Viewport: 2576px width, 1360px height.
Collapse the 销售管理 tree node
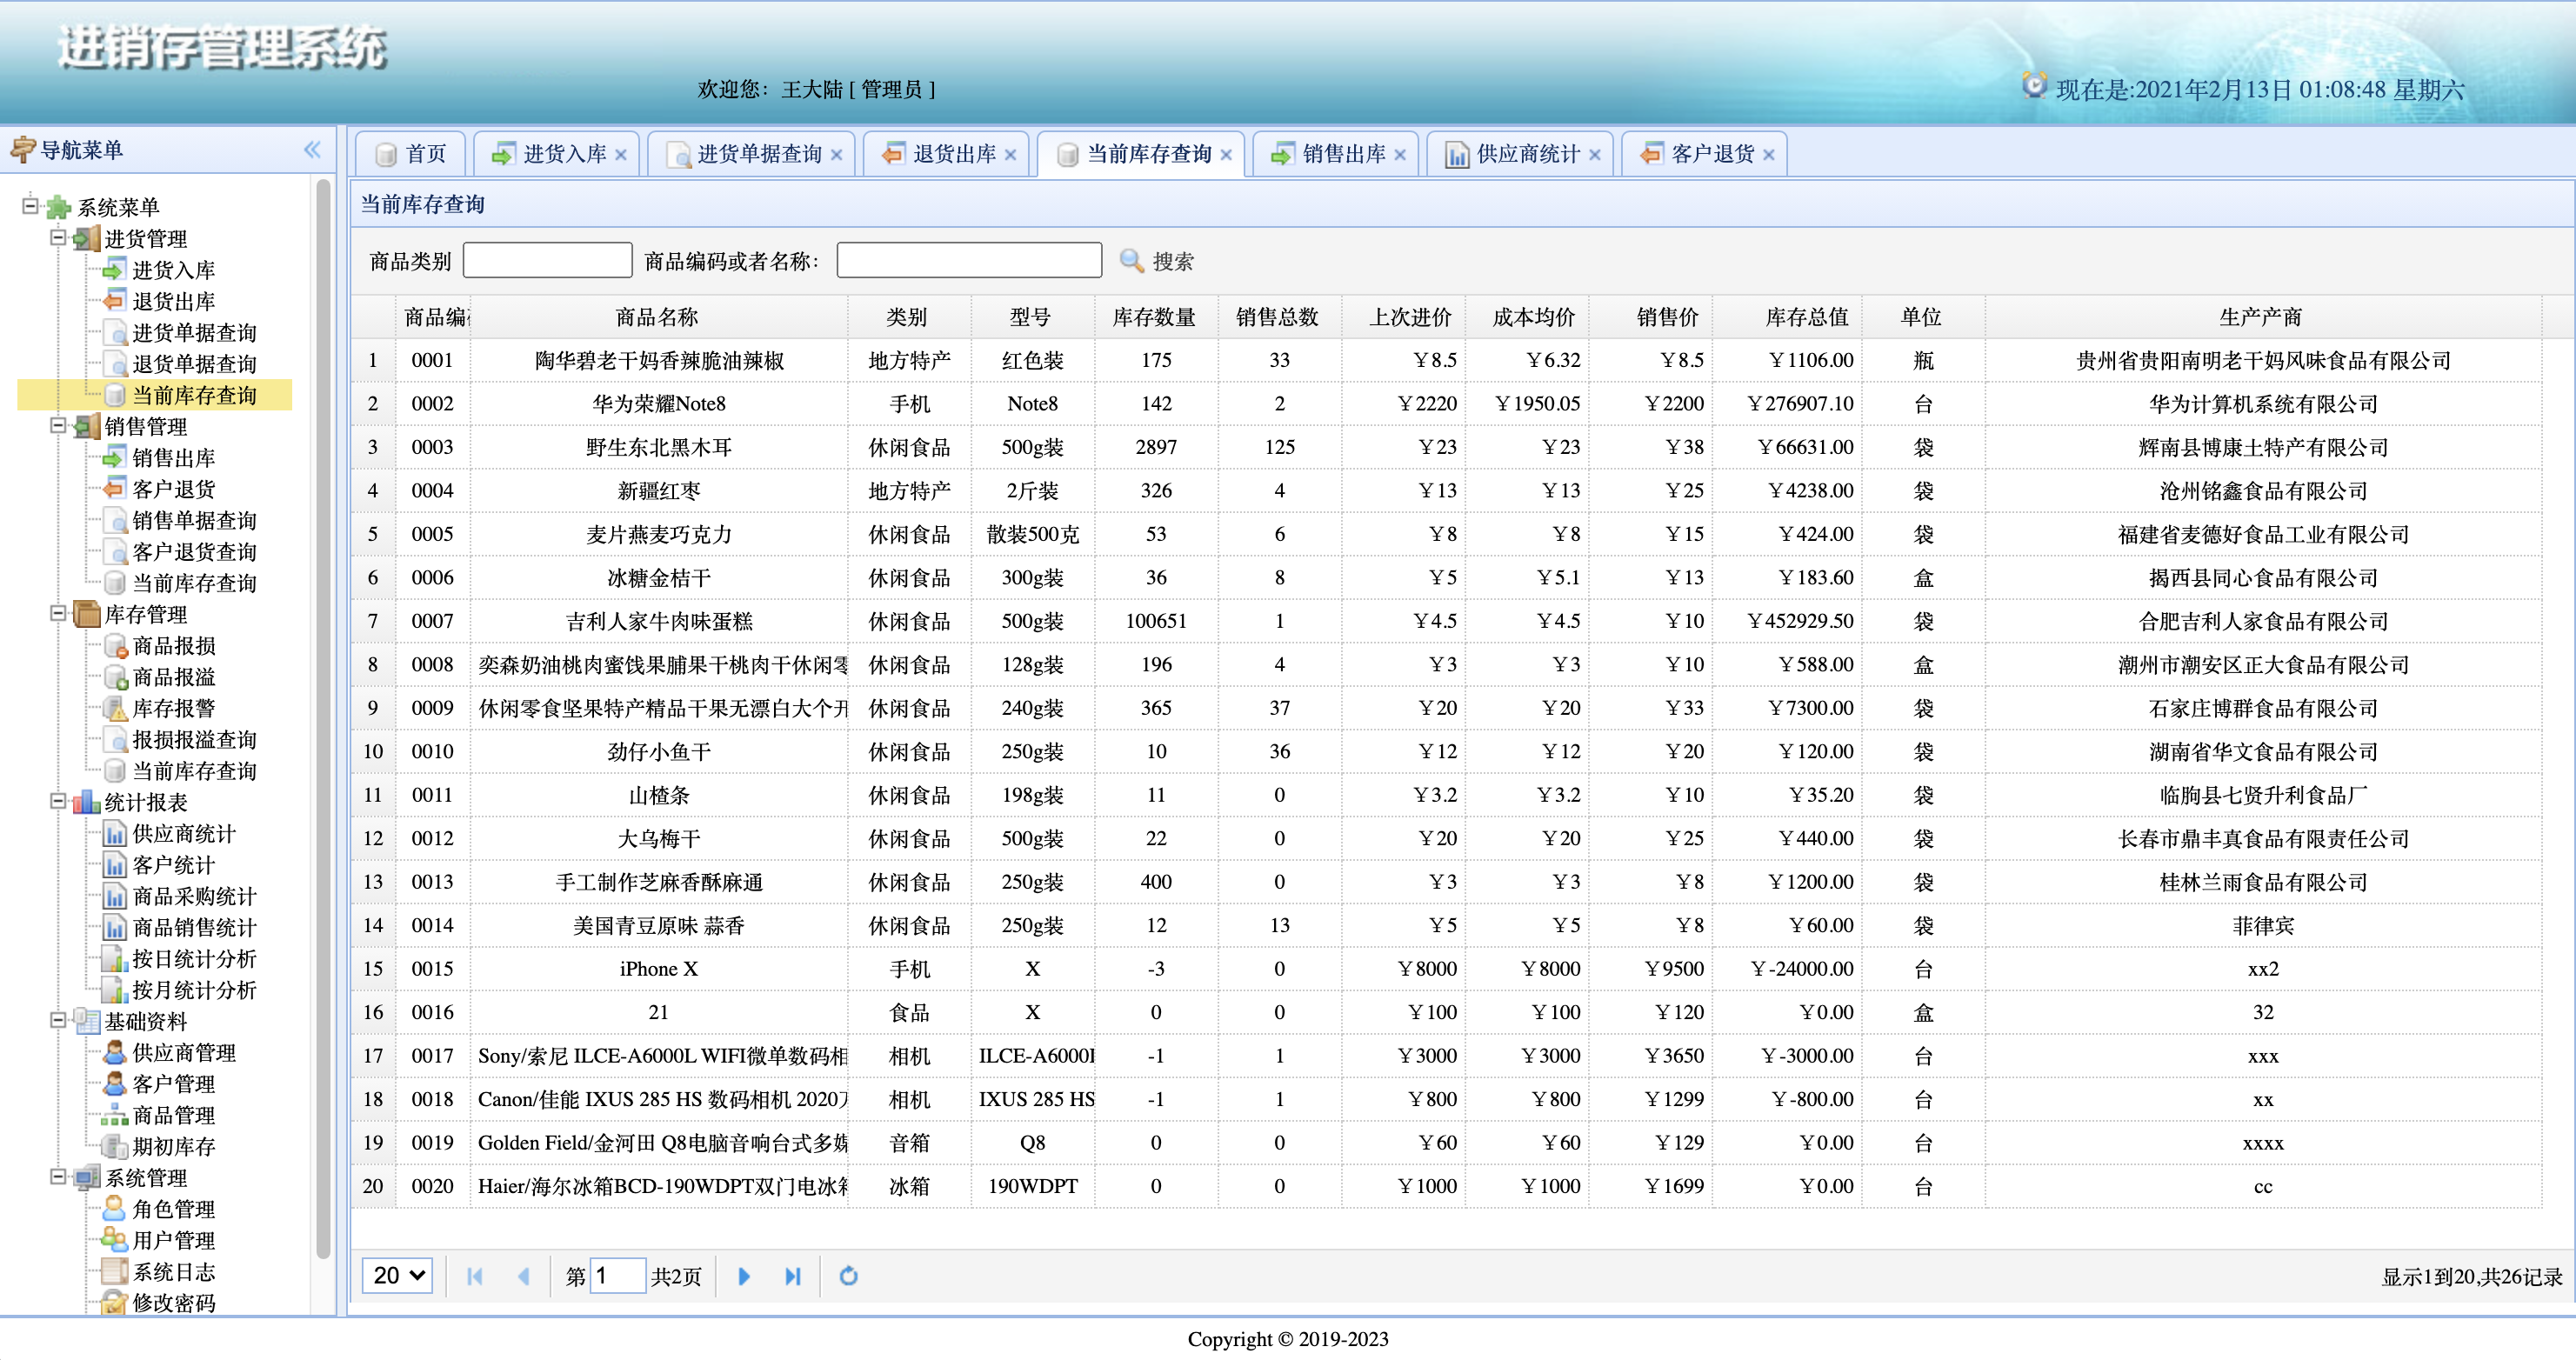pos(59,425)
